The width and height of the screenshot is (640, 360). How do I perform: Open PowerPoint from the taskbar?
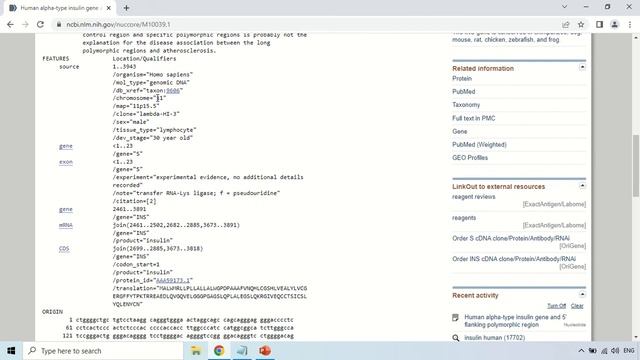(x=265, y=351)
